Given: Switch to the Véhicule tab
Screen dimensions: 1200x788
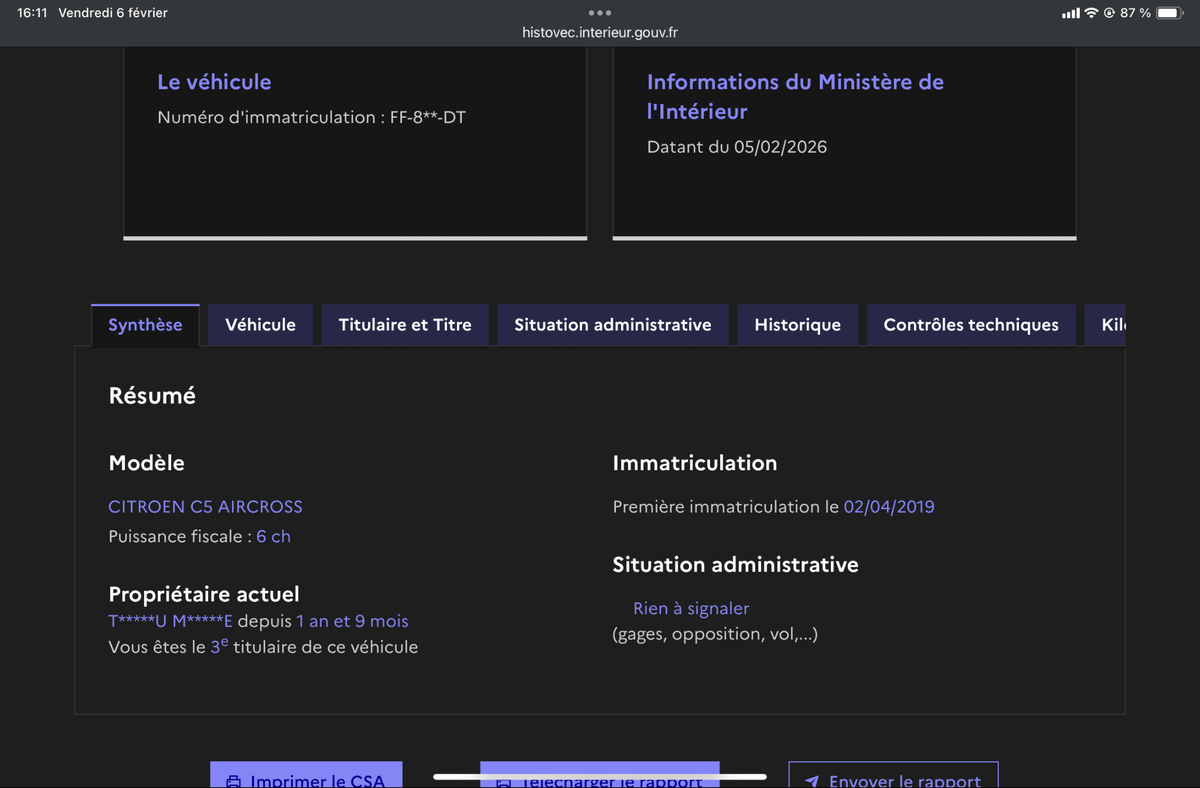Looking at the screenshot, I should [260, 324].
